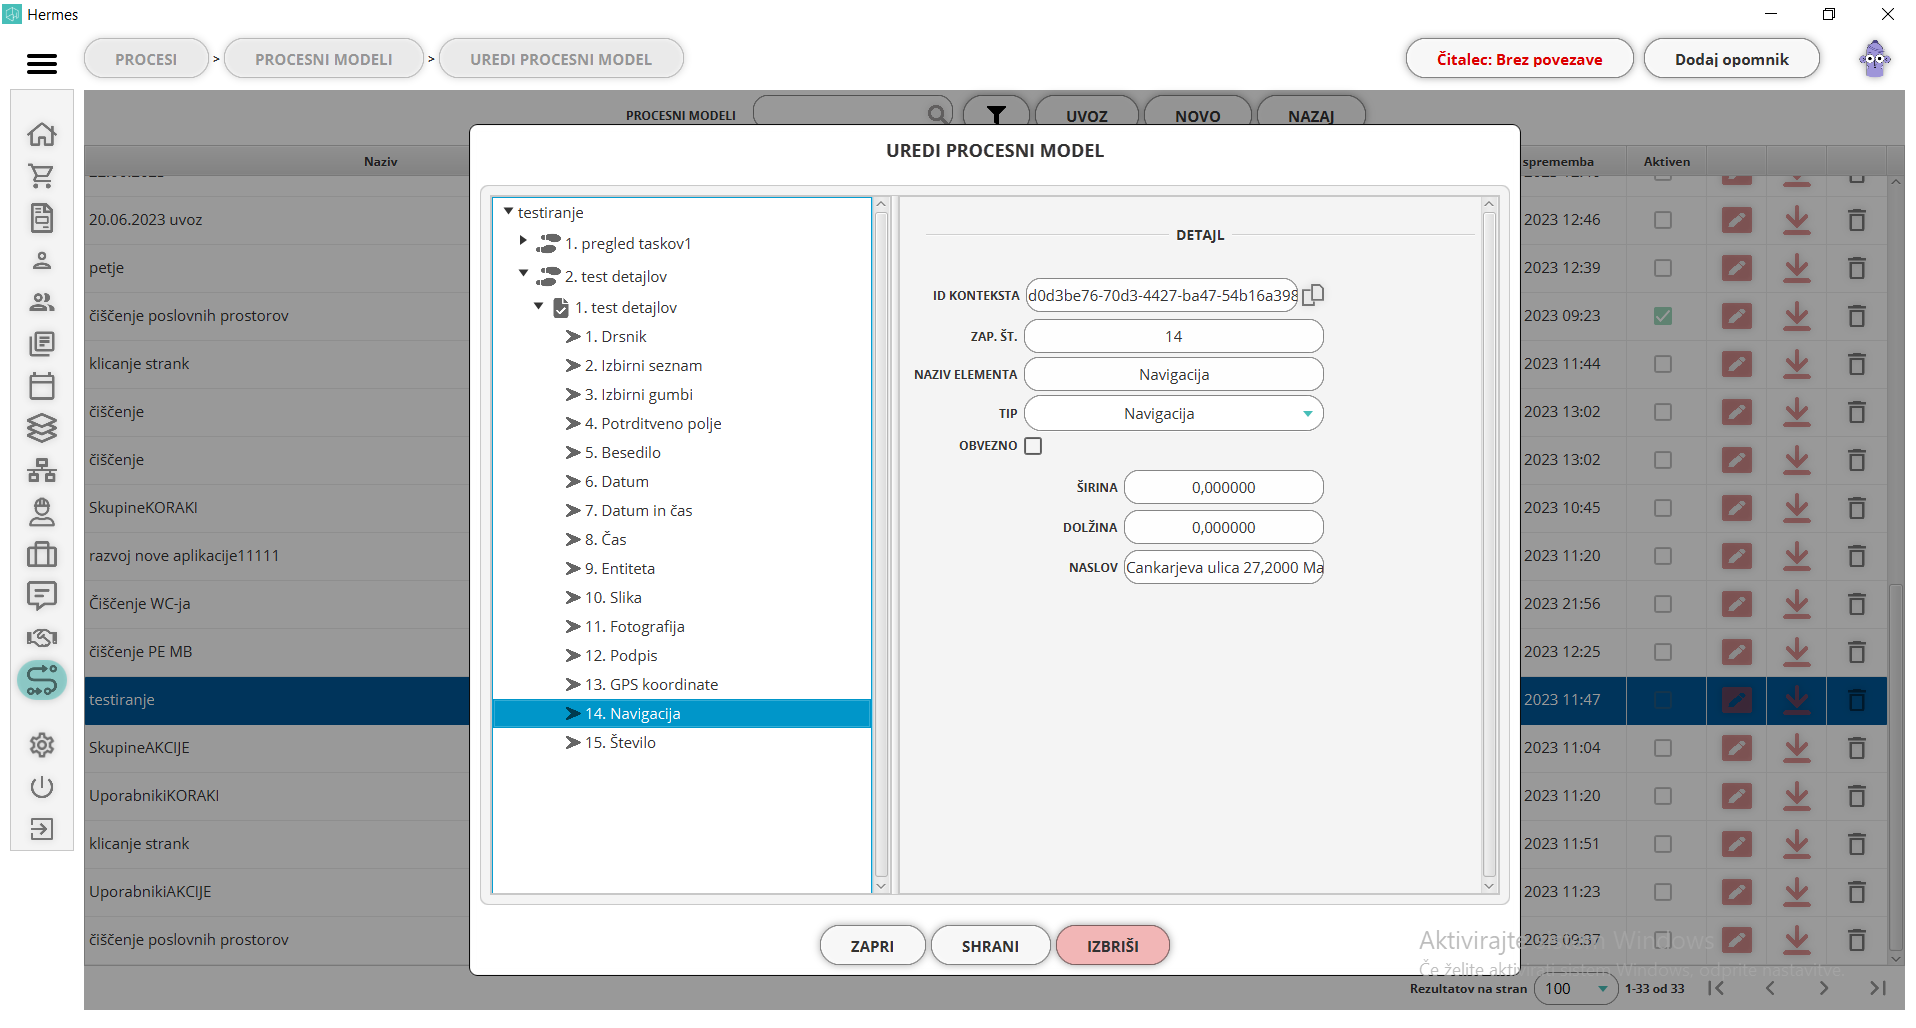Collapse '1. test detajlov' child node
This screenshot has height=1028, width=1916.
(x=539, y=306)
